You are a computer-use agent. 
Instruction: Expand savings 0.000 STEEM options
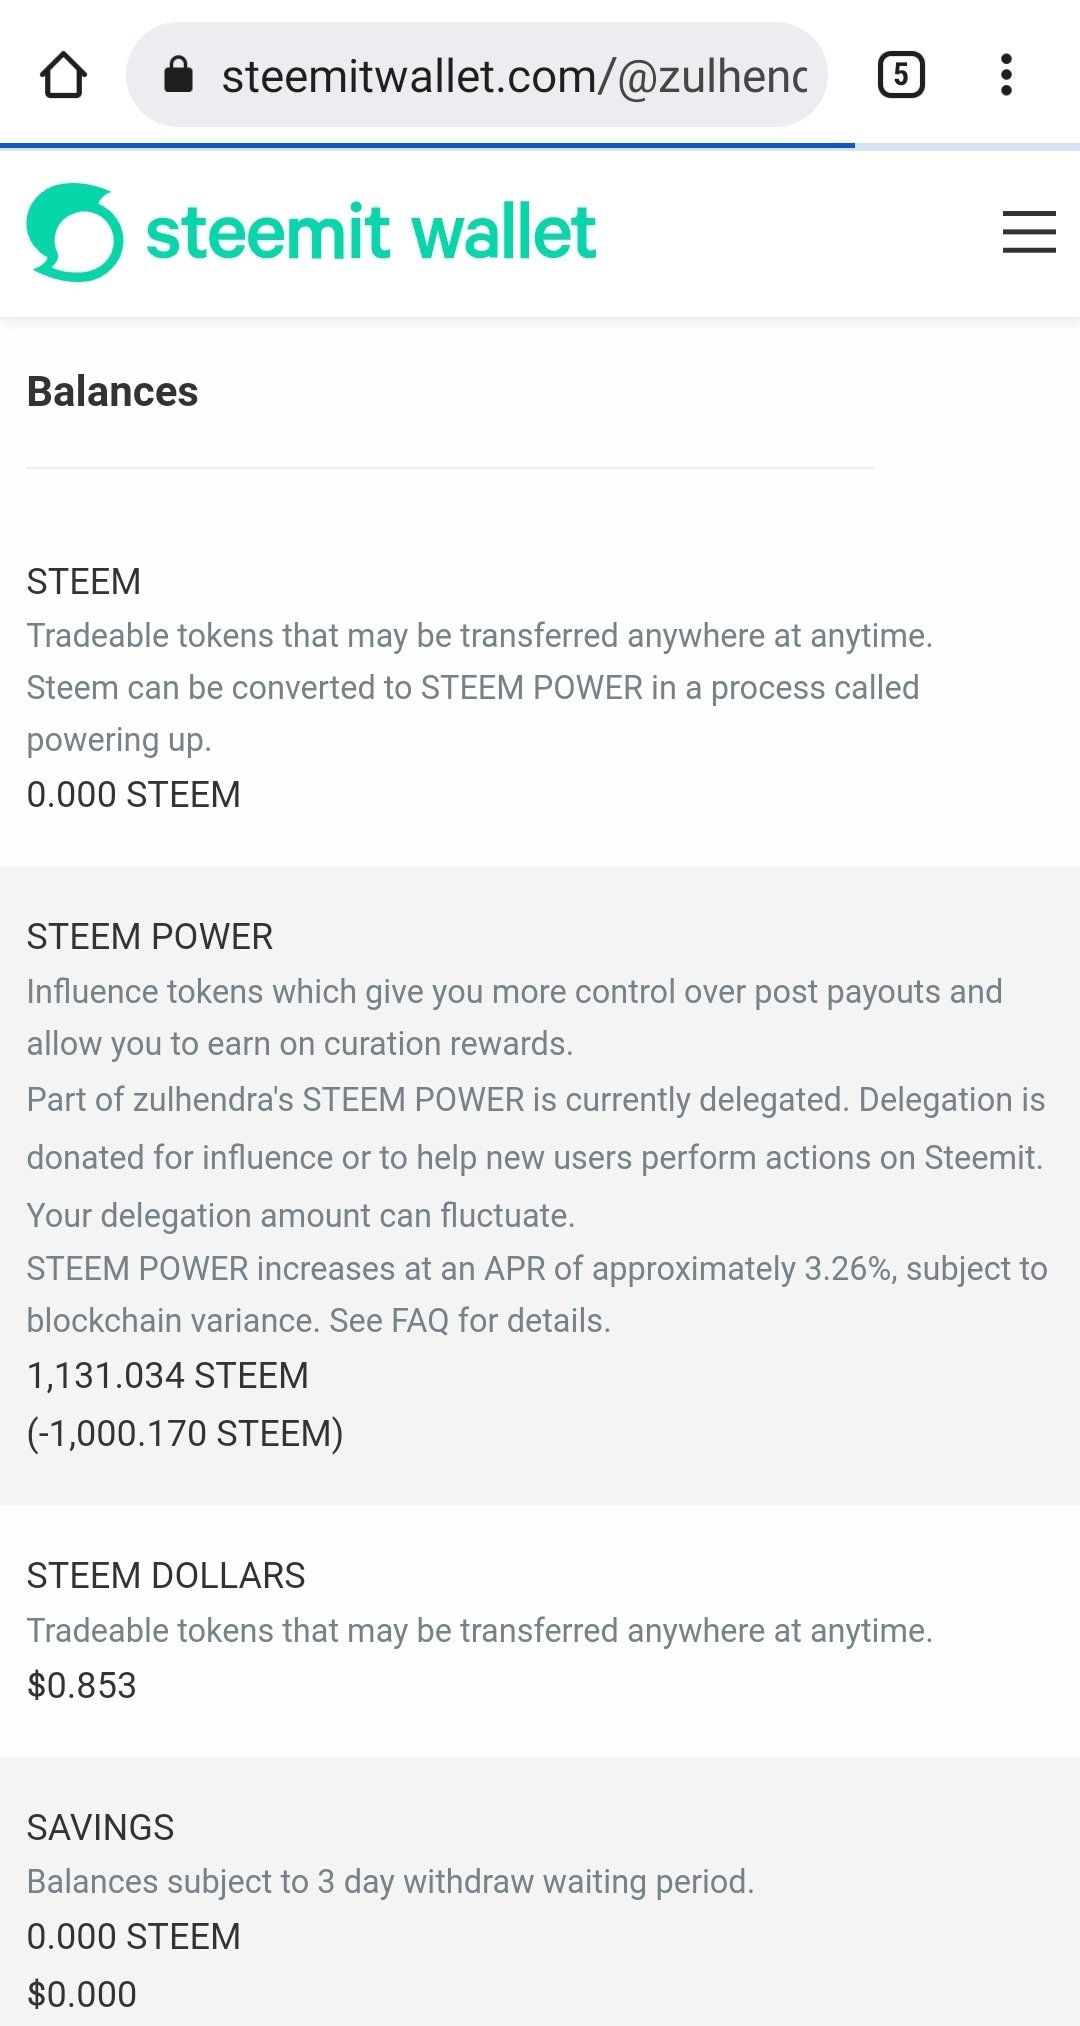(x=133, y=1937)
